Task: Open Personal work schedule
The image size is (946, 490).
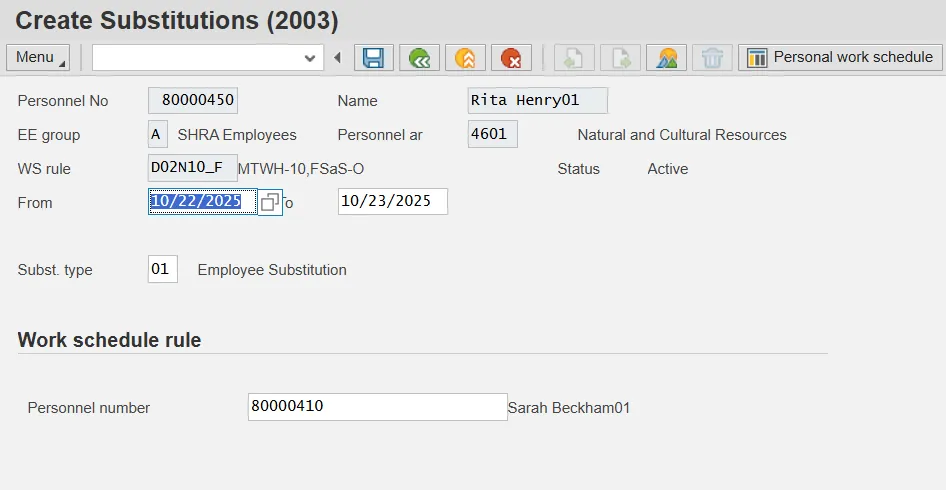Action: pyautogui.click(x=840, y=57)
